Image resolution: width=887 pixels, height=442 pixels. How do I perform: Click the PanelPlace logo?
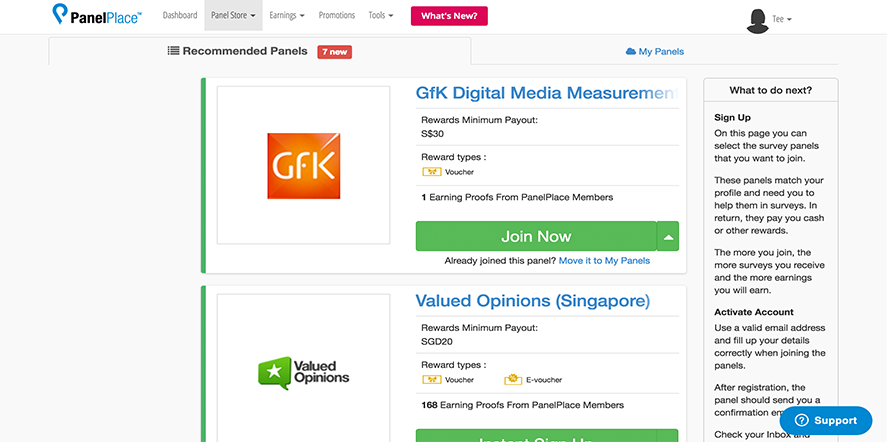(x=97, y=15)
